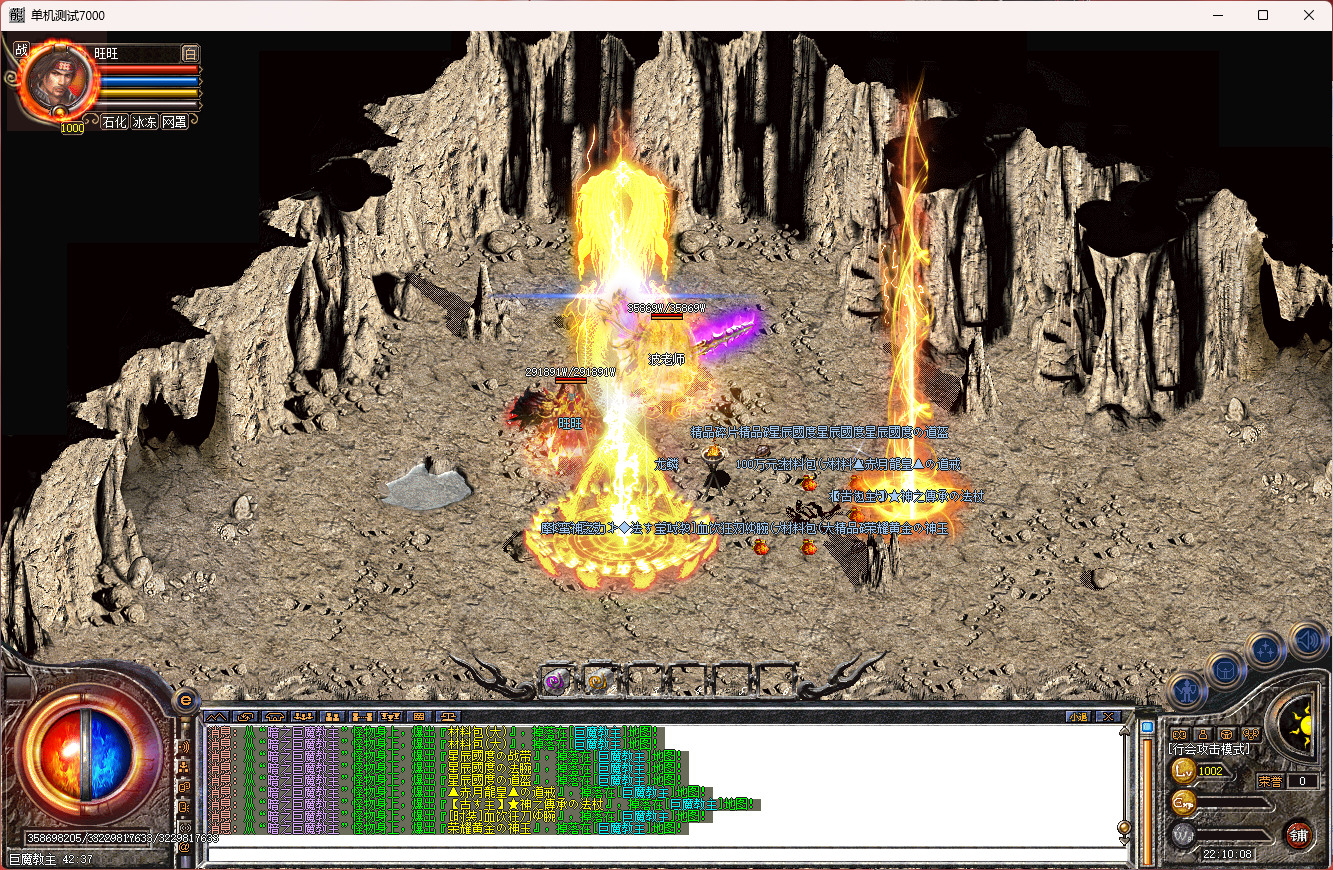Click the clock reading 22:10:08
This screenshot has height=870, width=1333.
(x=1227, y=854)
